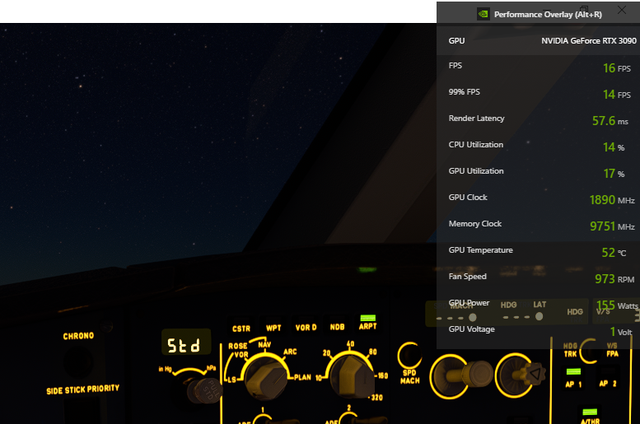The image size is (640, 424).
Task: Click the Std barometric display
Action: [x=186, y=342]
